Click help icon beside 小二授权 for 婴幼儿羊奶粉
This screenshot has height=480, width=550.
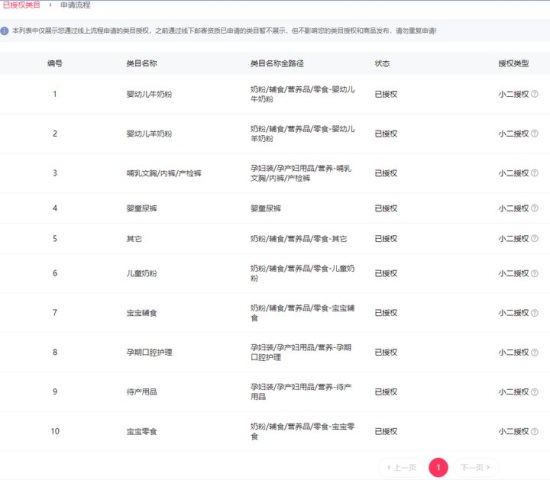pos(535,133)
